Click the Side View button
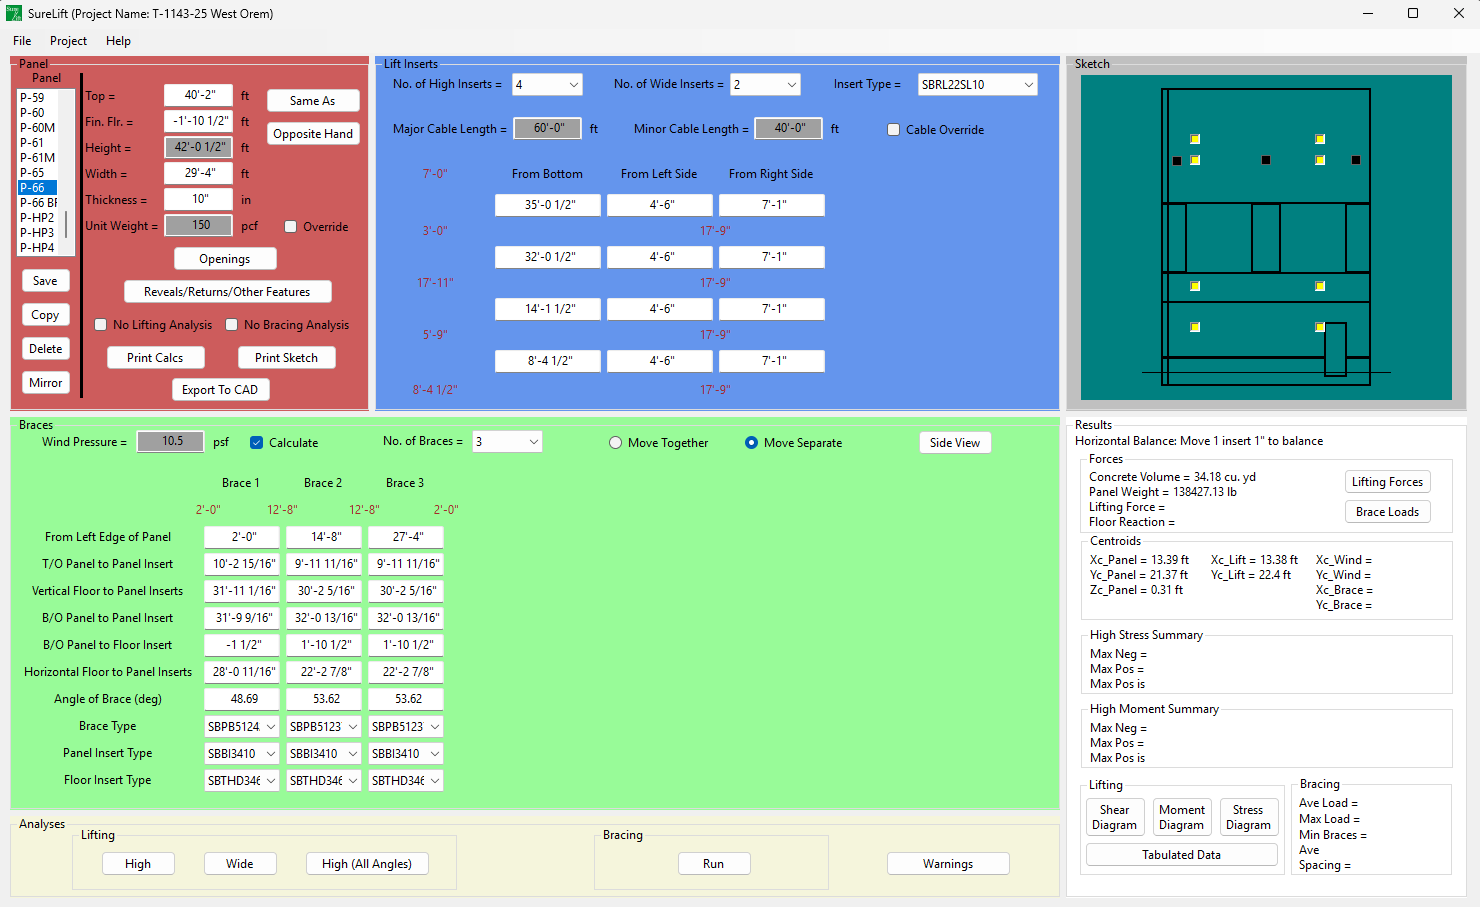 coord(954,443)
